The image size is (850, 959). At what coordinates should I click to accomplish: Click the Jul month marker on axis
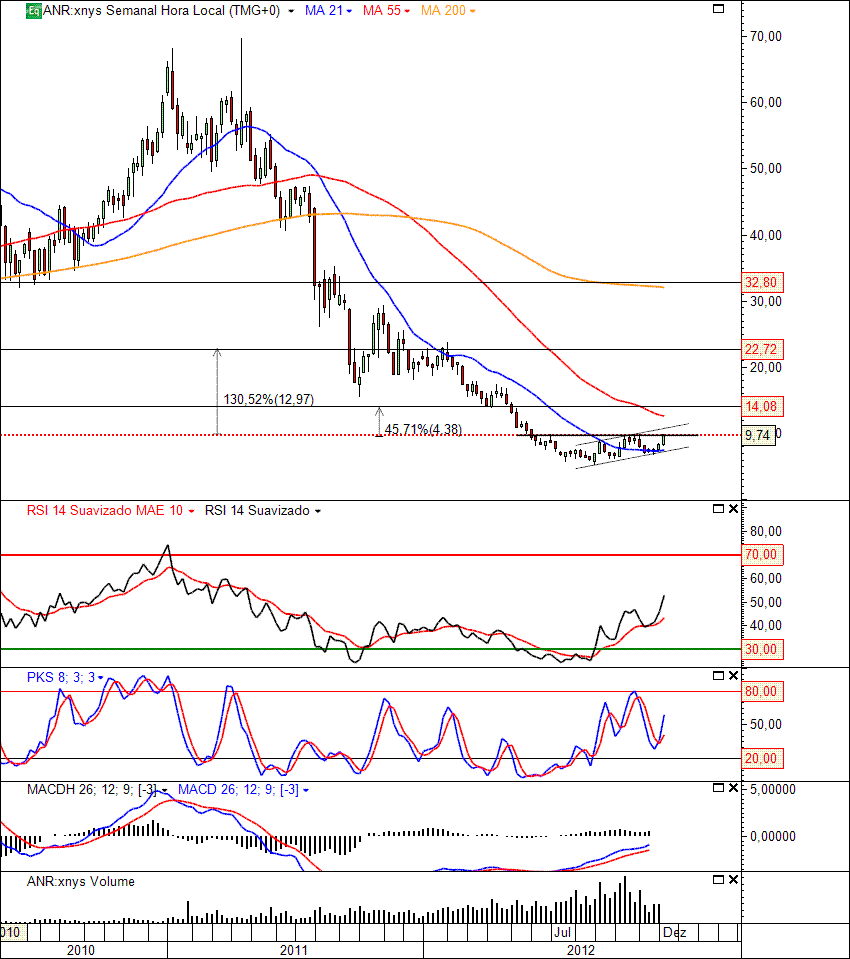[x=563, y=933]
